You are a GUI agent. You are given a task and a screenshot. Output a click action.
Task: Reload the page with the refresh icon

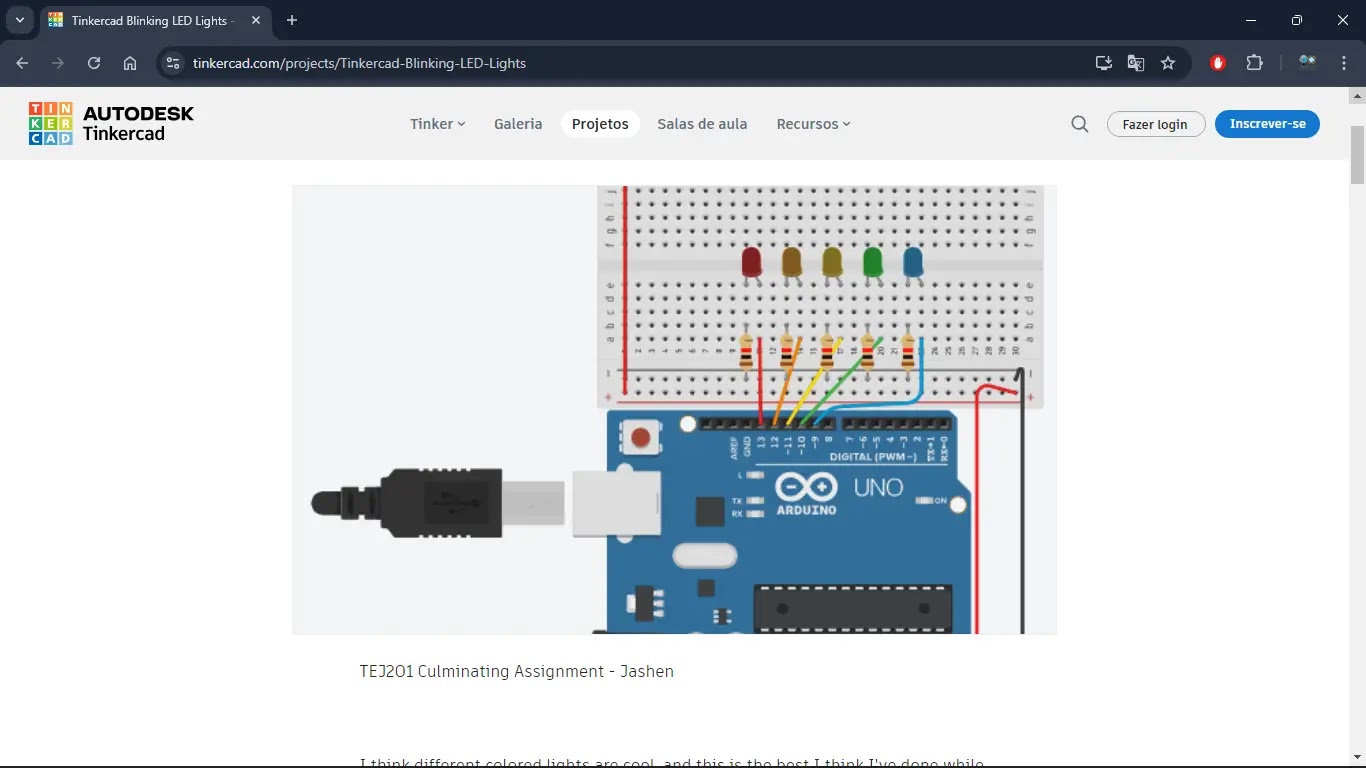click(x=94, y=63)
